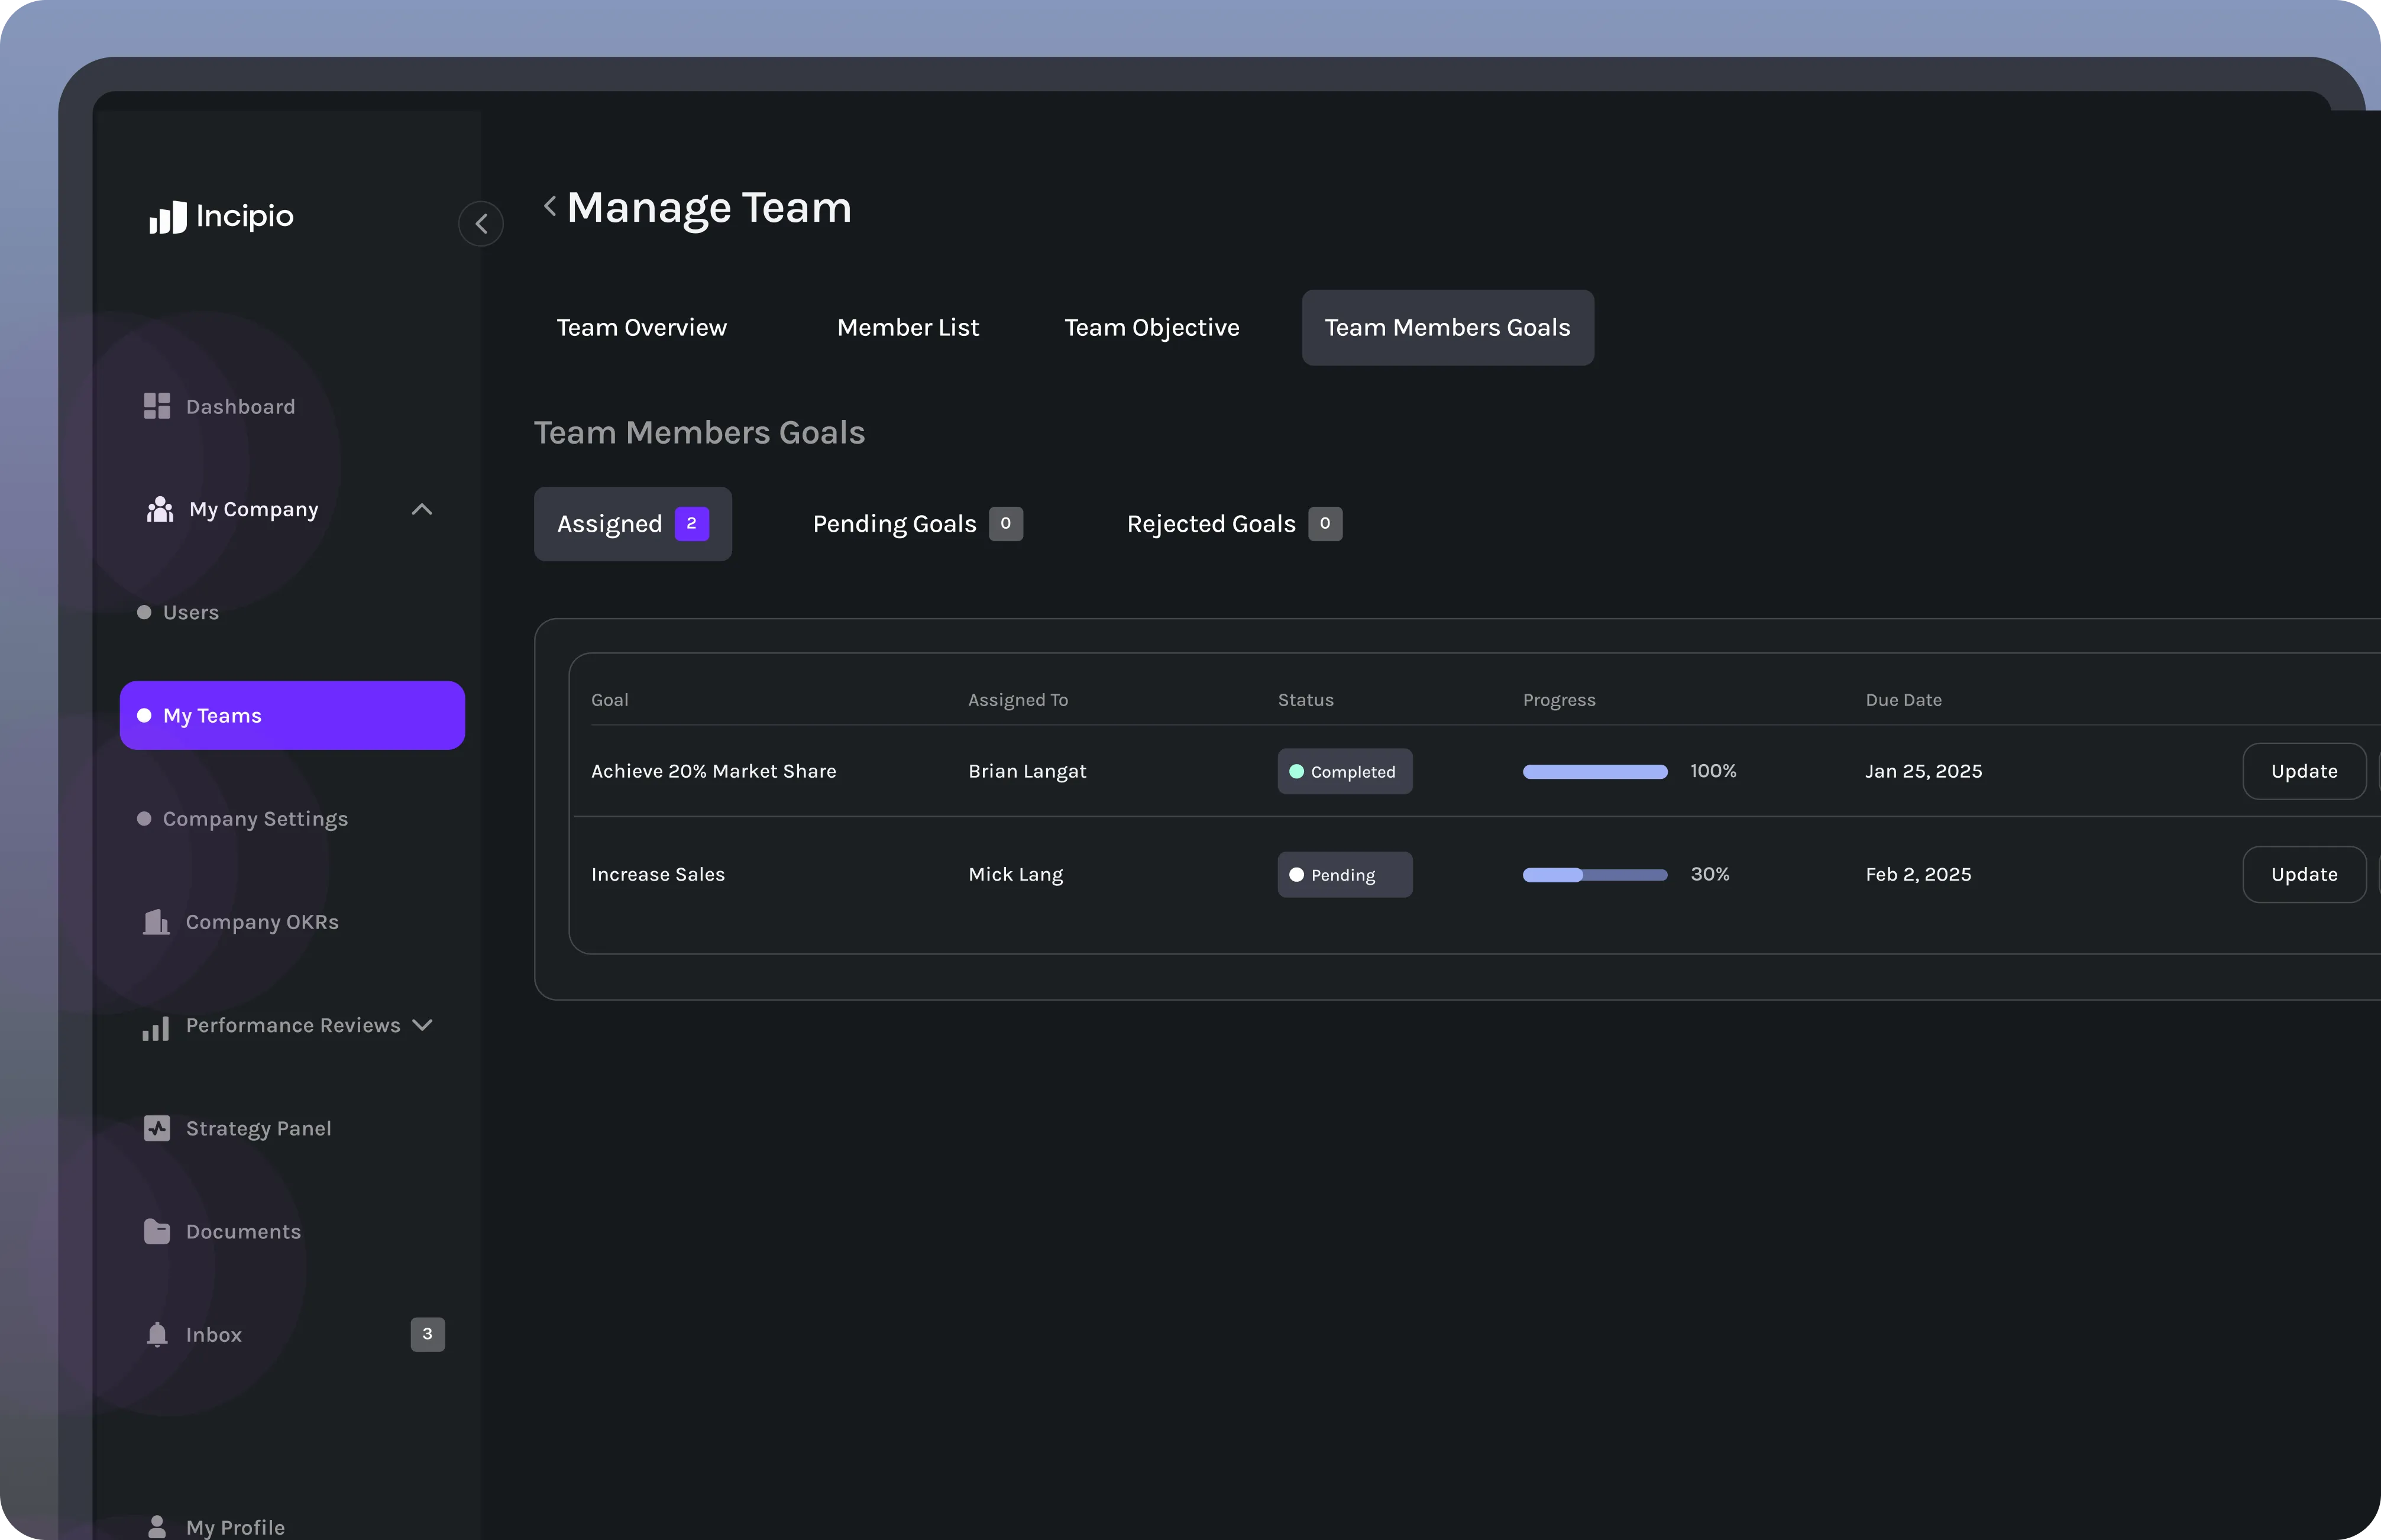Screen dimensions: 2381x1540
Task: Collapse the sidebar with circular arrow button
Action: [481, 223]
